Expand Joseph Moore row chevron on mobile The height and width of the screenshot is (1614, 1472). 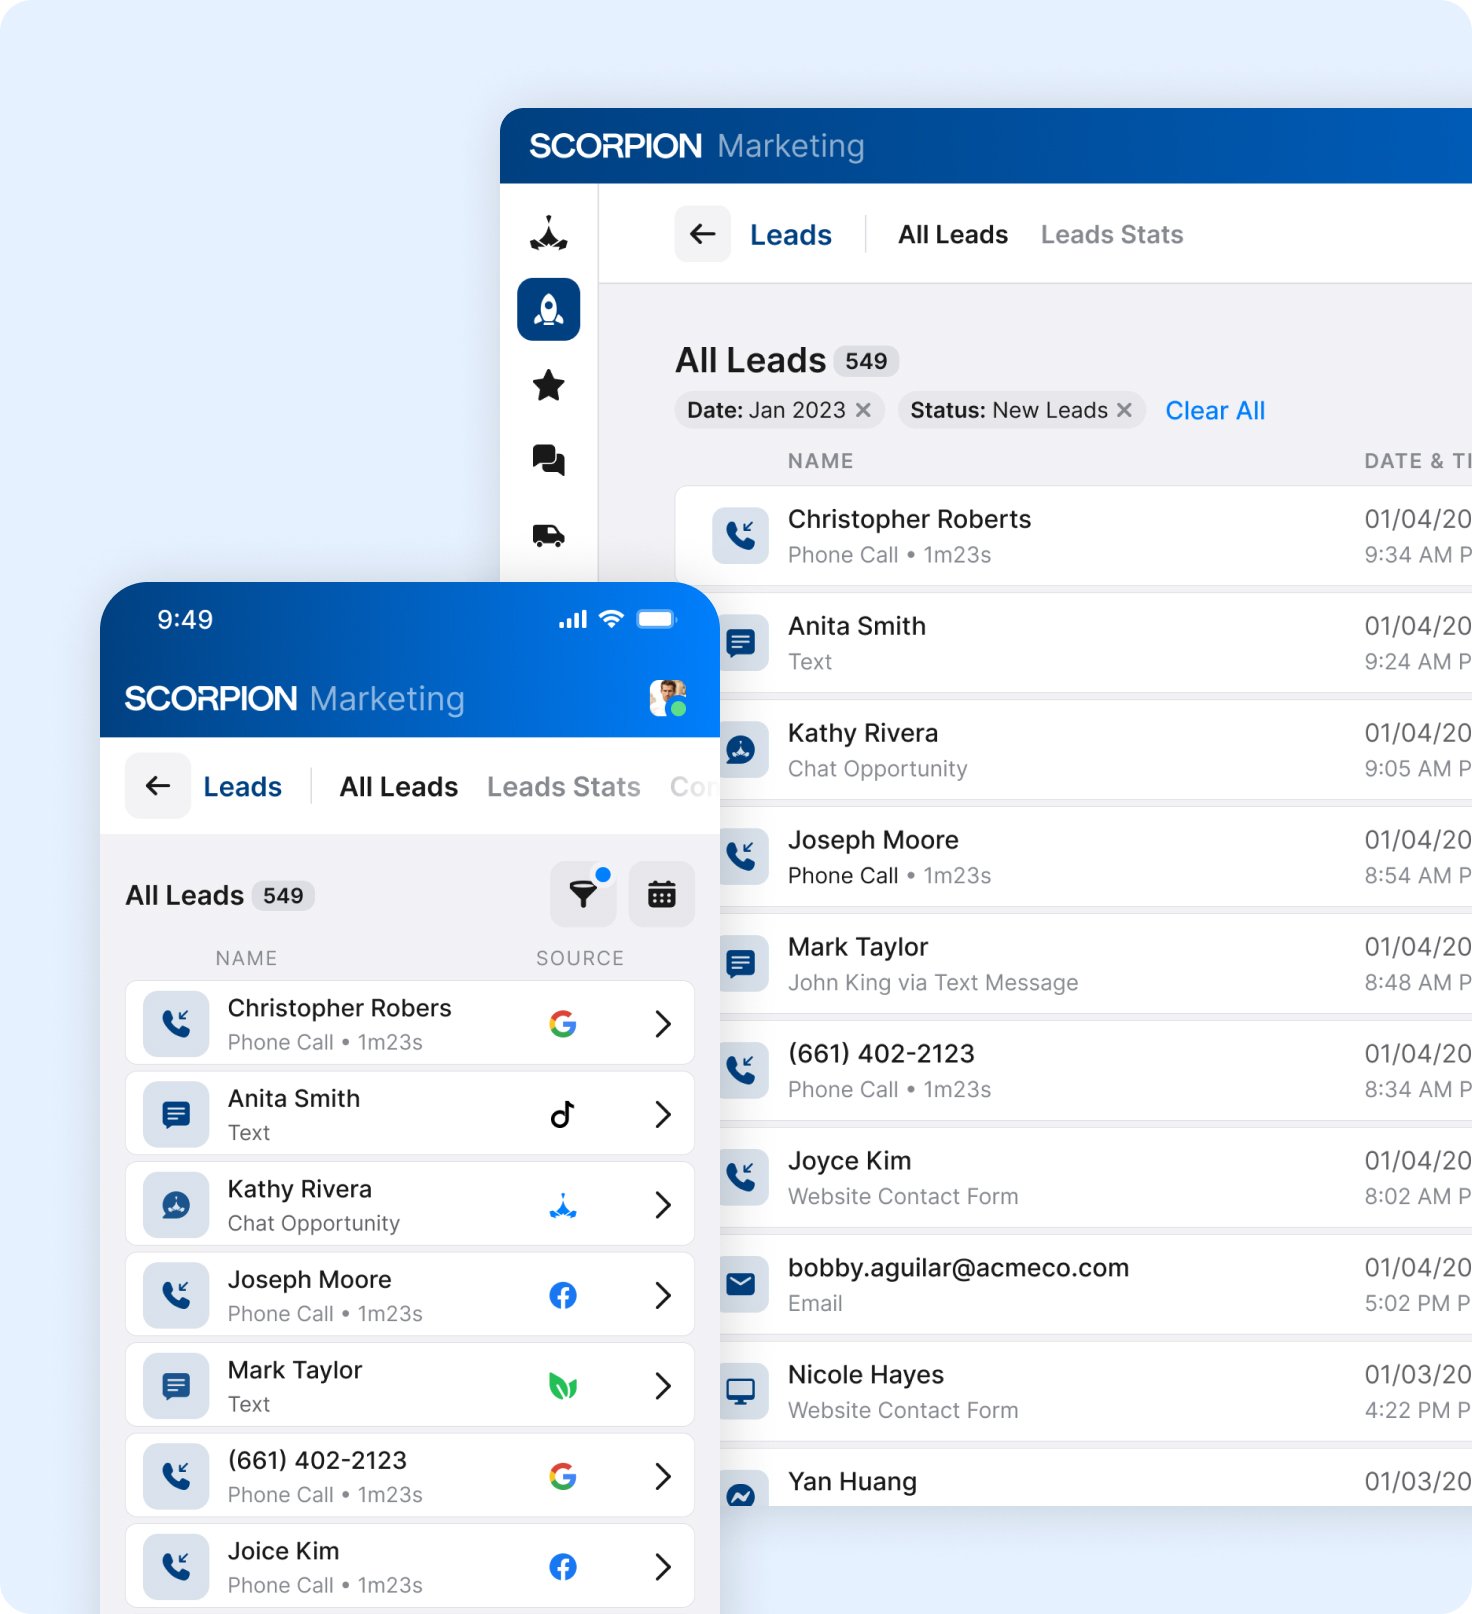tap(662, 1296)
